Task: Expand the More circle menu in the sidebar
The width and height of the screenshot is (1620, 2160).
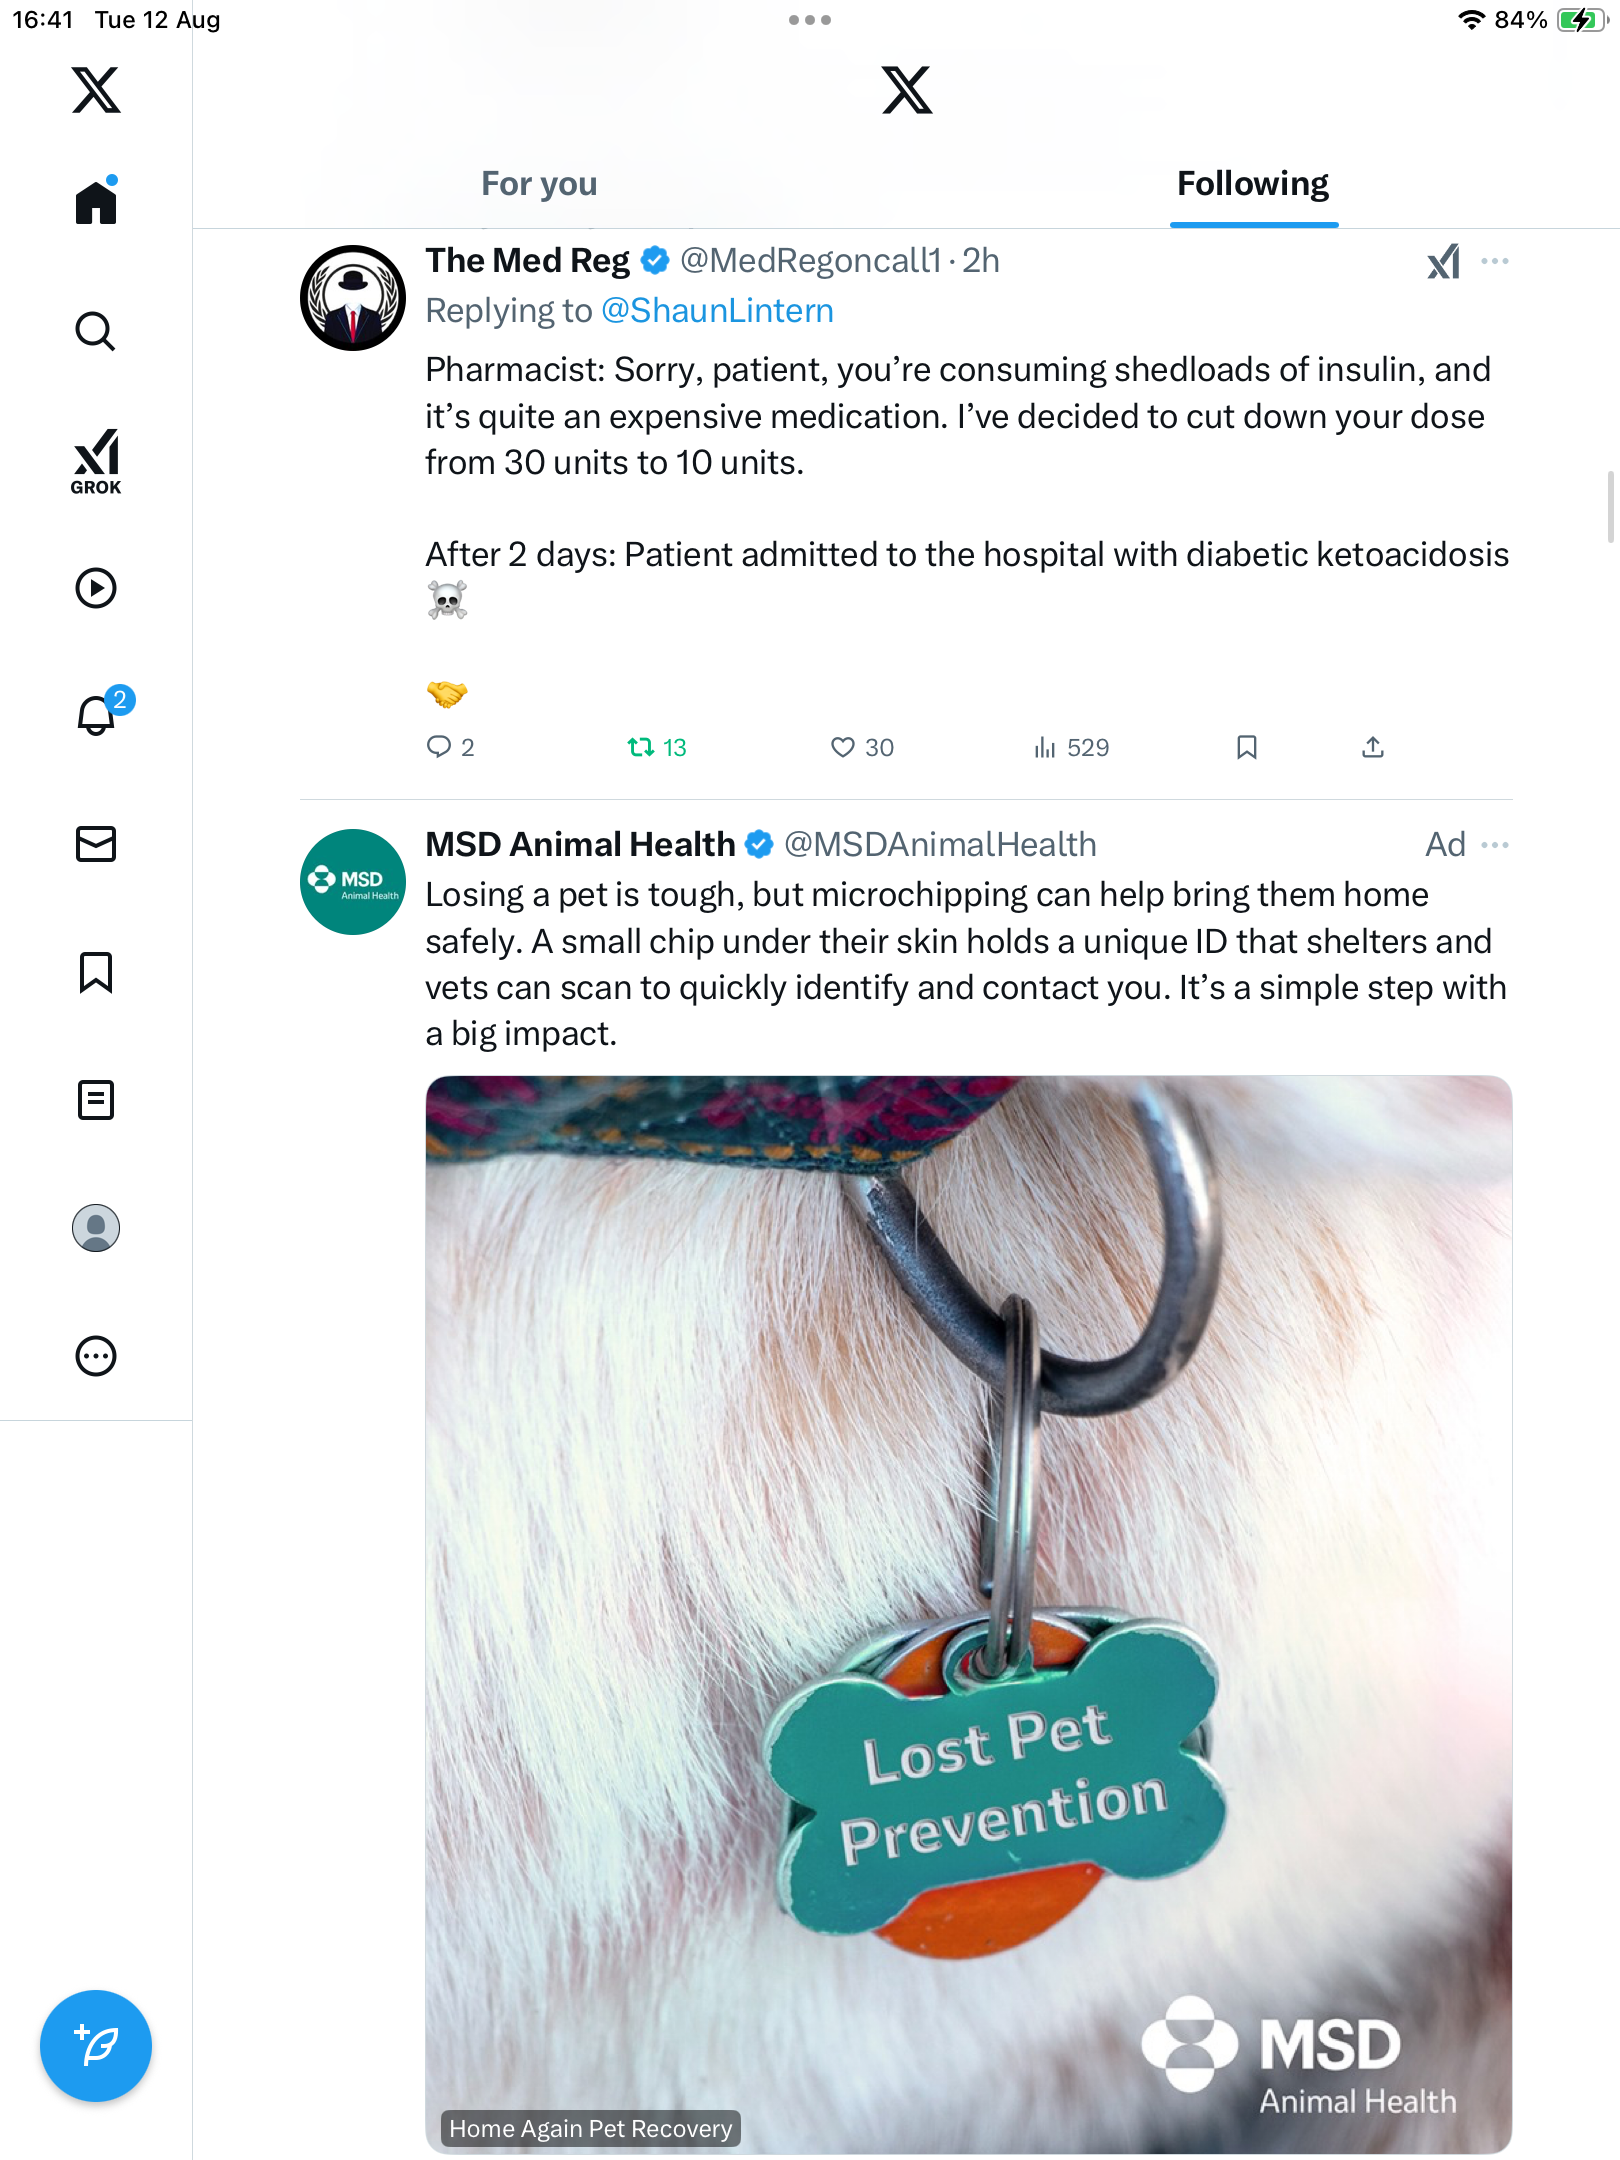Action: tap(96, 1356)
